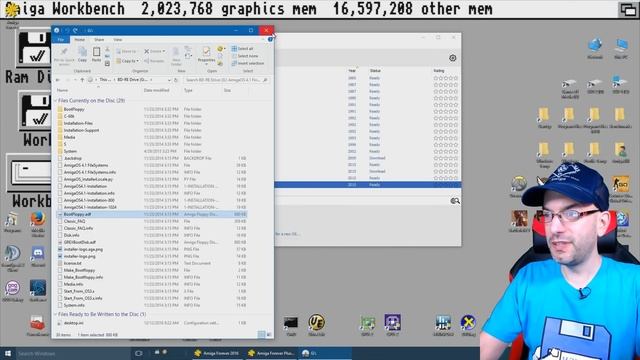Switch to details view icon in status bar
Image resolution: width=640 pixels, height=360 pixels.
(262, 335)
